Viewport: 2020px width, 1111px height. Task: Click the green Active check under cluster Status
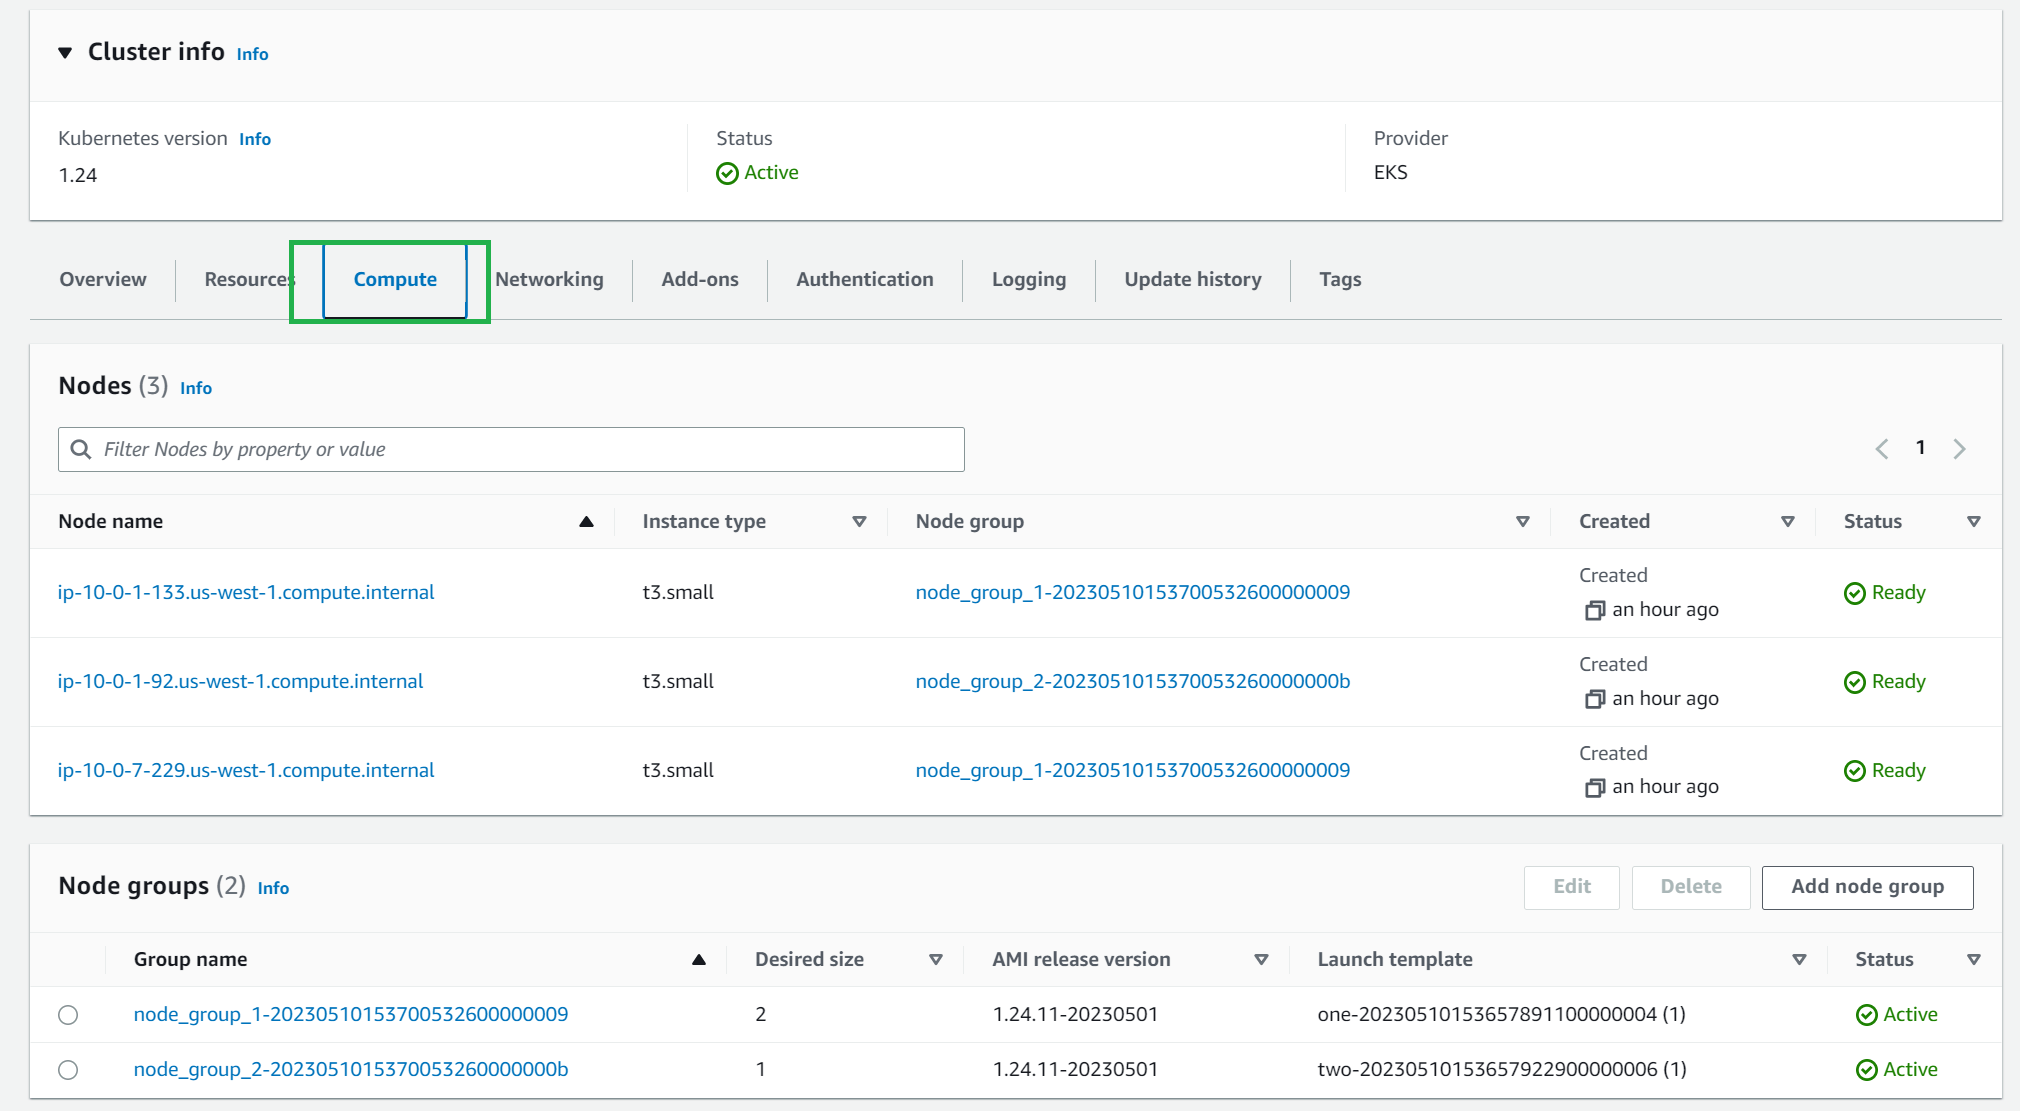(x=727, y=173)
